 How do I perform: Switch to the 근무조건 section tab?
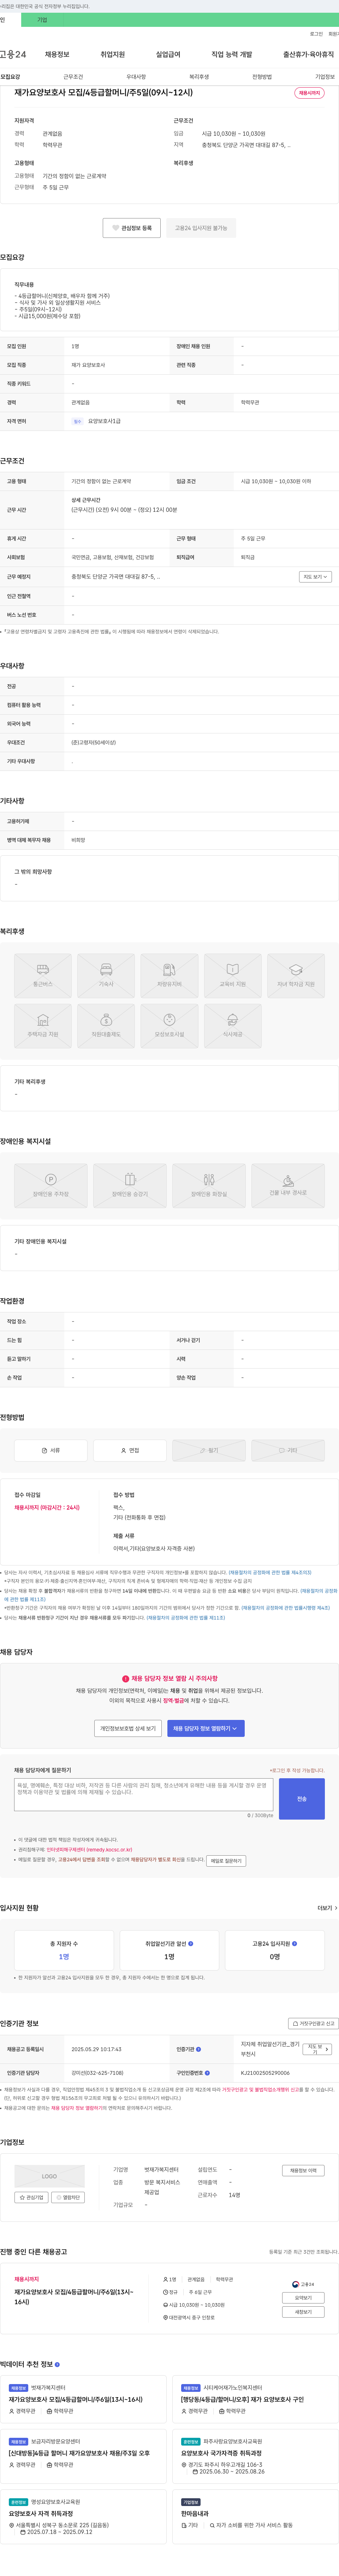[73, 77]
